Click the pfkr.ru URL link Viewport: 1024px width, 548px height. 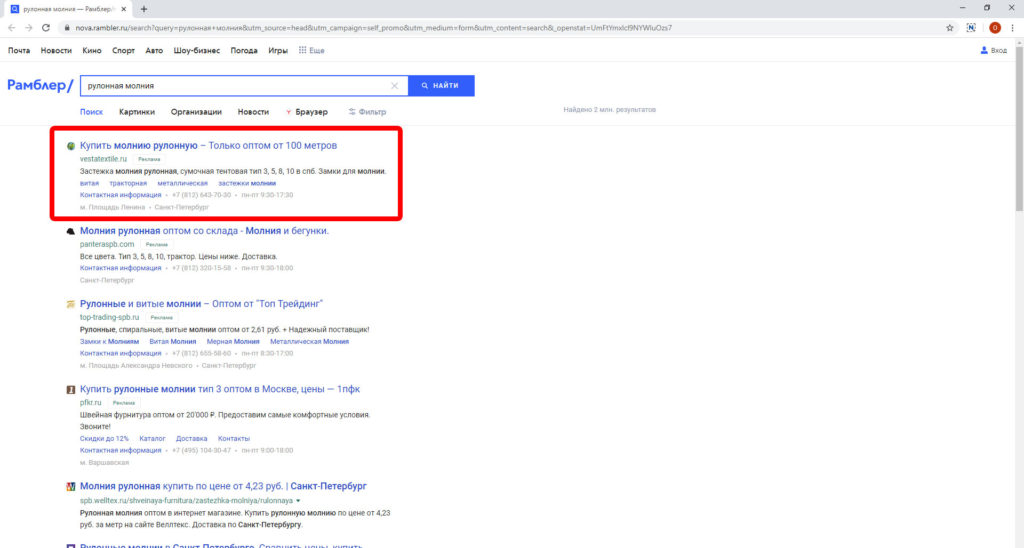click(x=91, y=403)
